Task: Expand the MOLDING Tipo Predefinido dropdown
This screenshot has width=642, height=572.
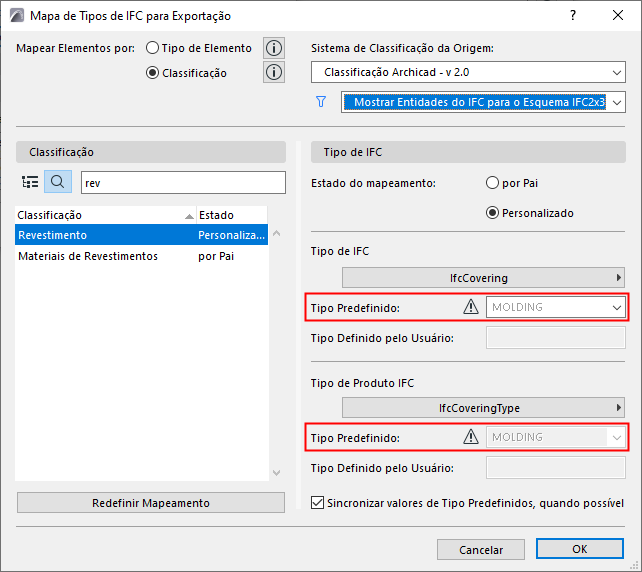Action: tap(556, 307)
